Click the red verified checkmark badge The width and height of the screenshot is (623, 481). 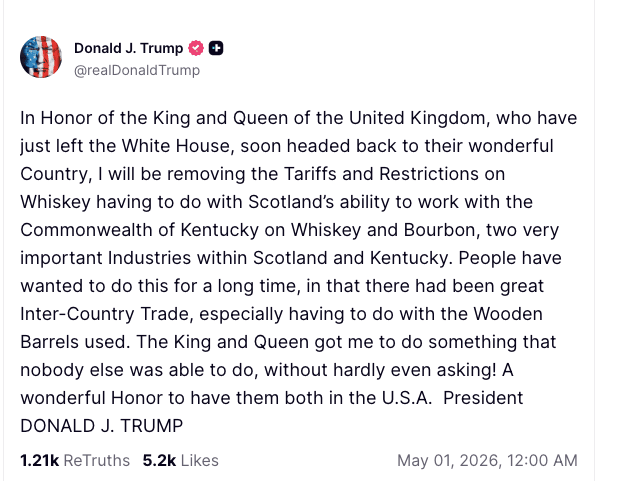[196, 48]
